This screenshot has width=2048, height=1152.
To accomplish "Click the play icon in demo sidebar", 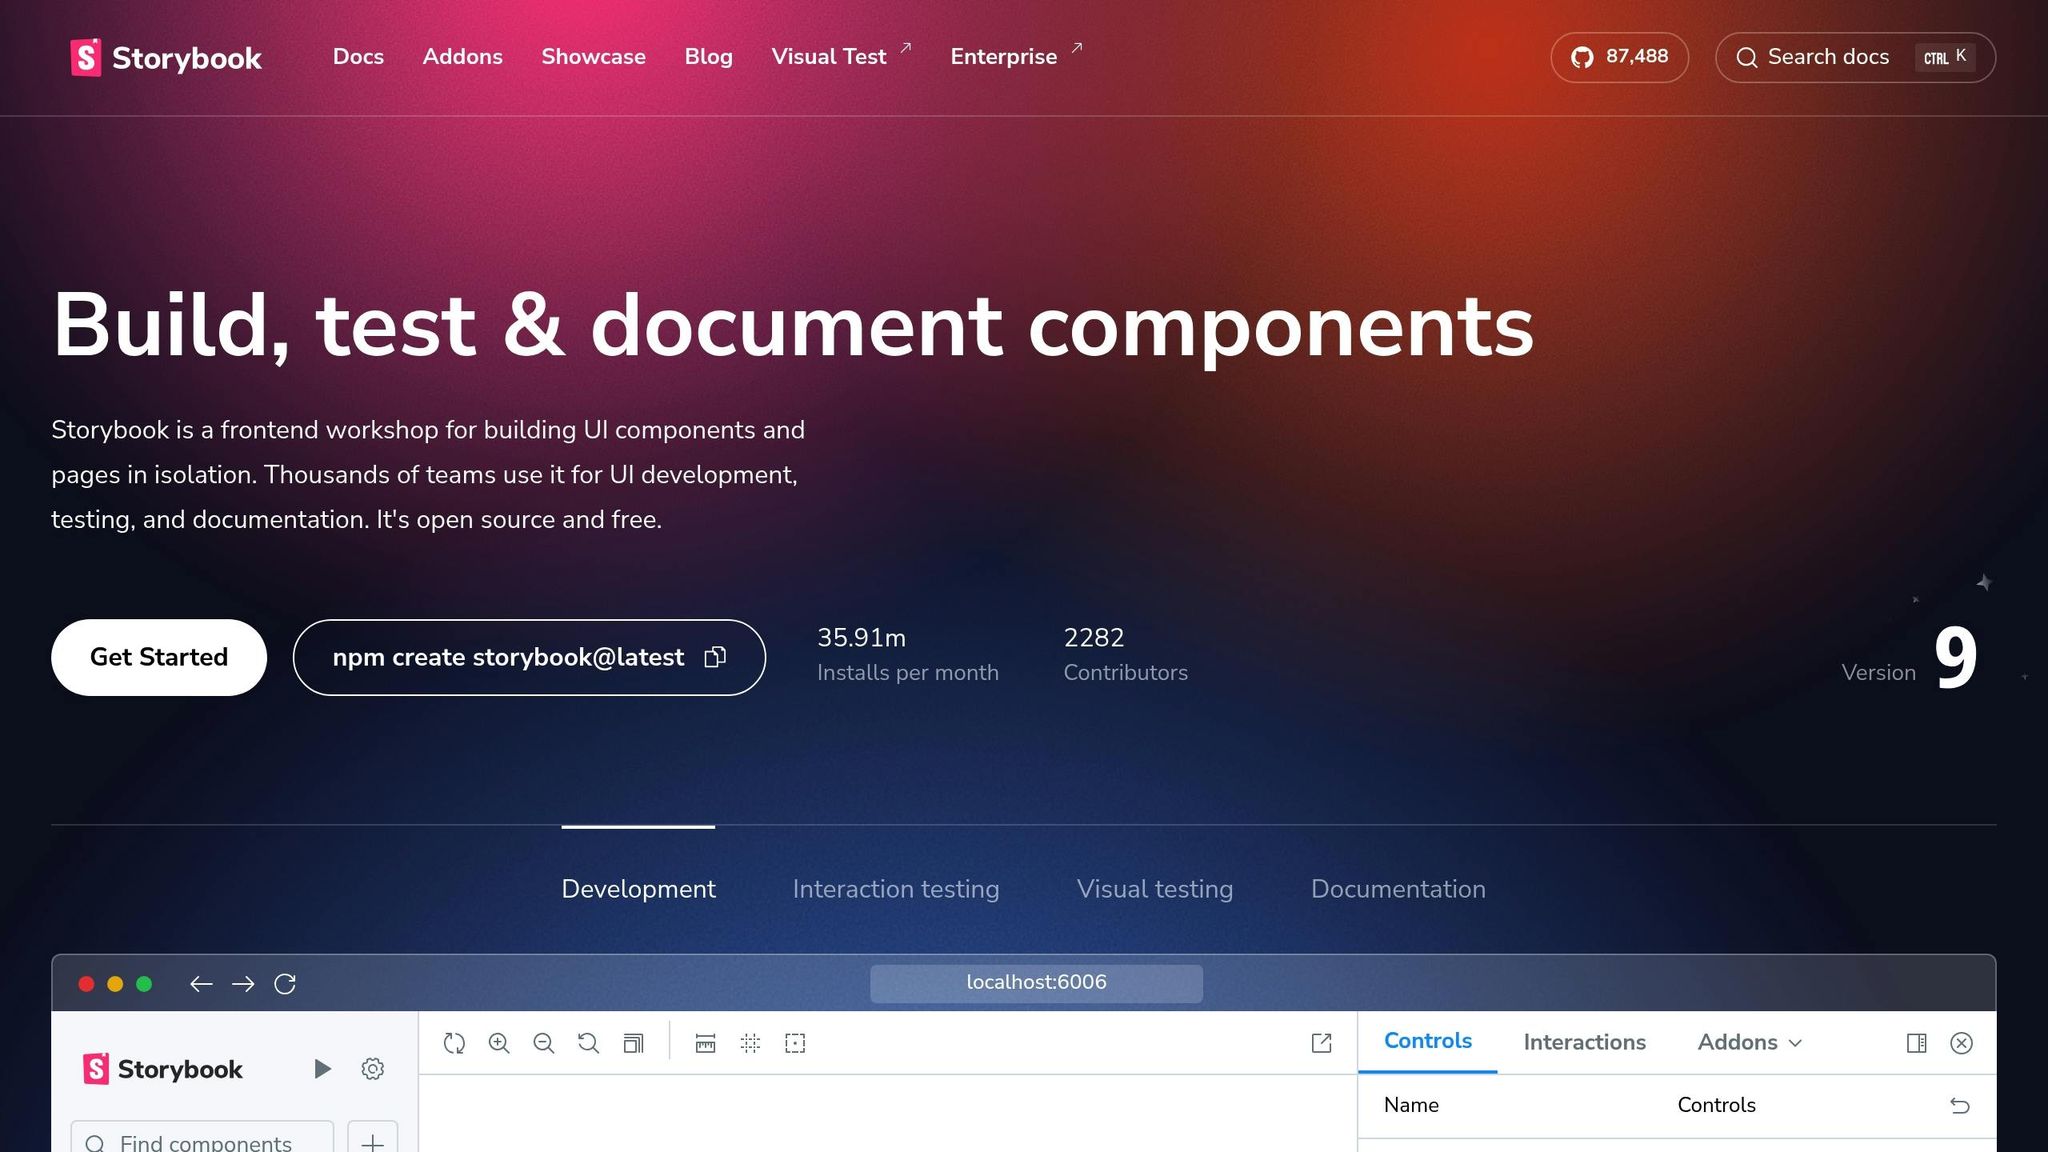I will [322, 1069].
